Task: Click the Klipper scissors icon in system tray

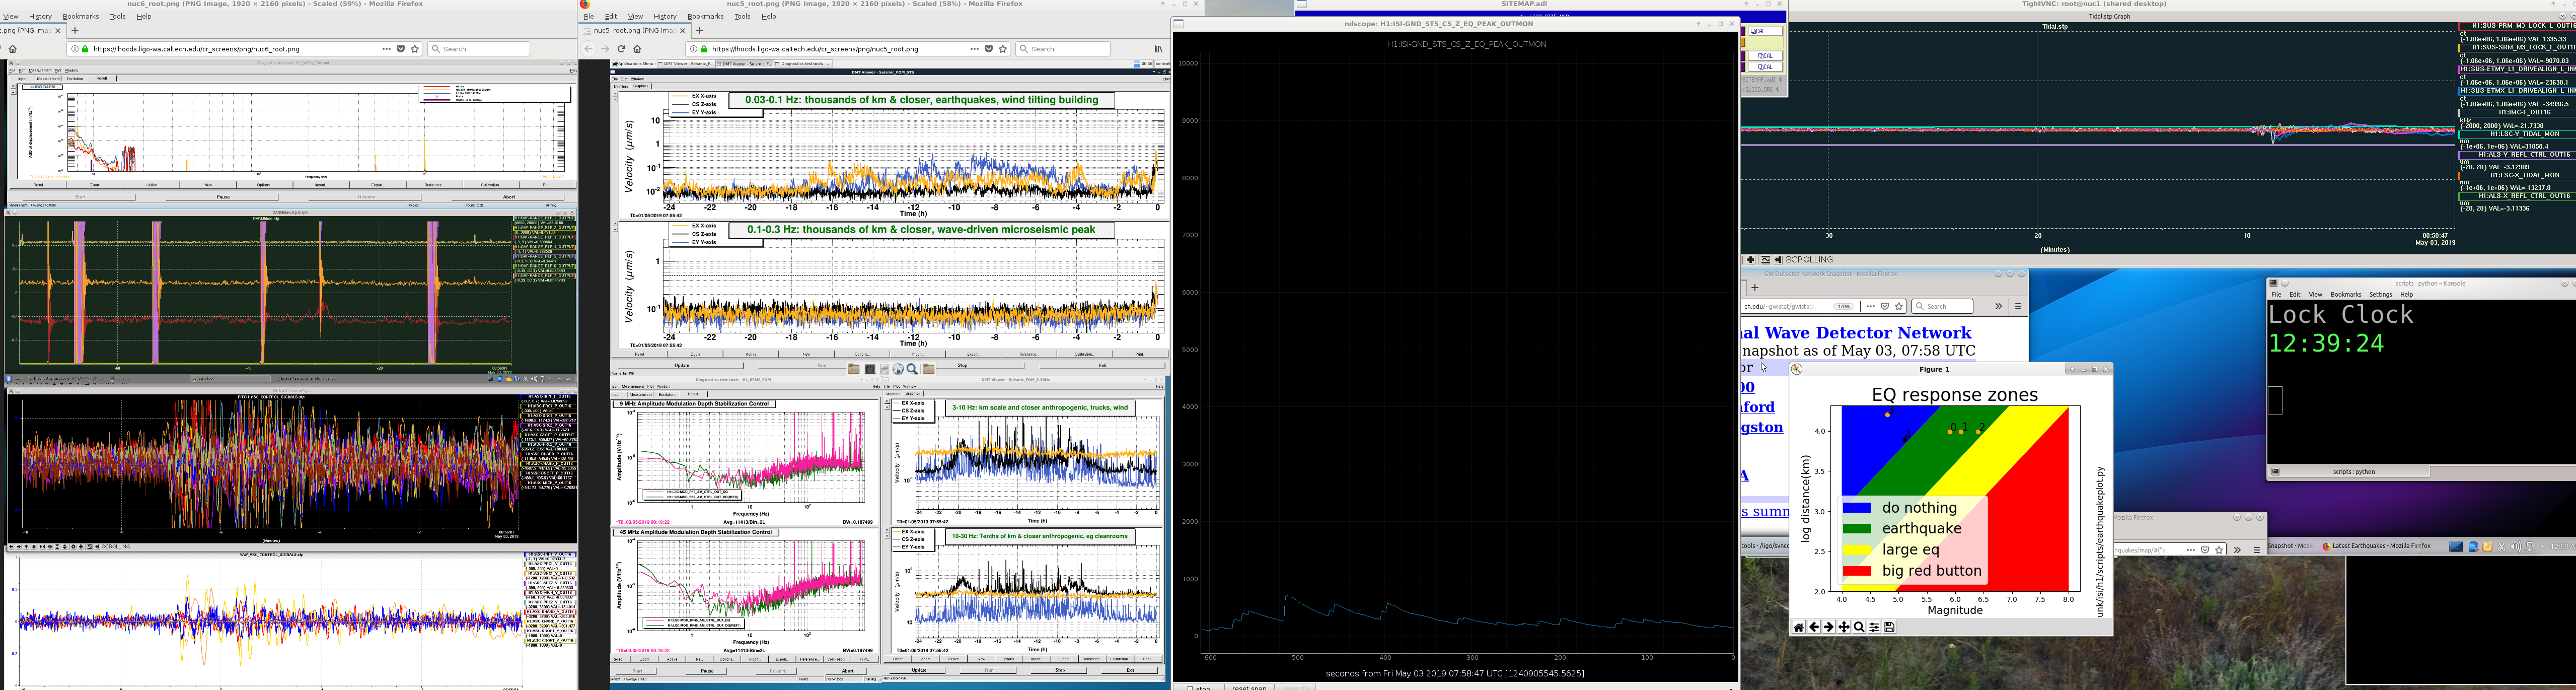Action: point(2501,547)
